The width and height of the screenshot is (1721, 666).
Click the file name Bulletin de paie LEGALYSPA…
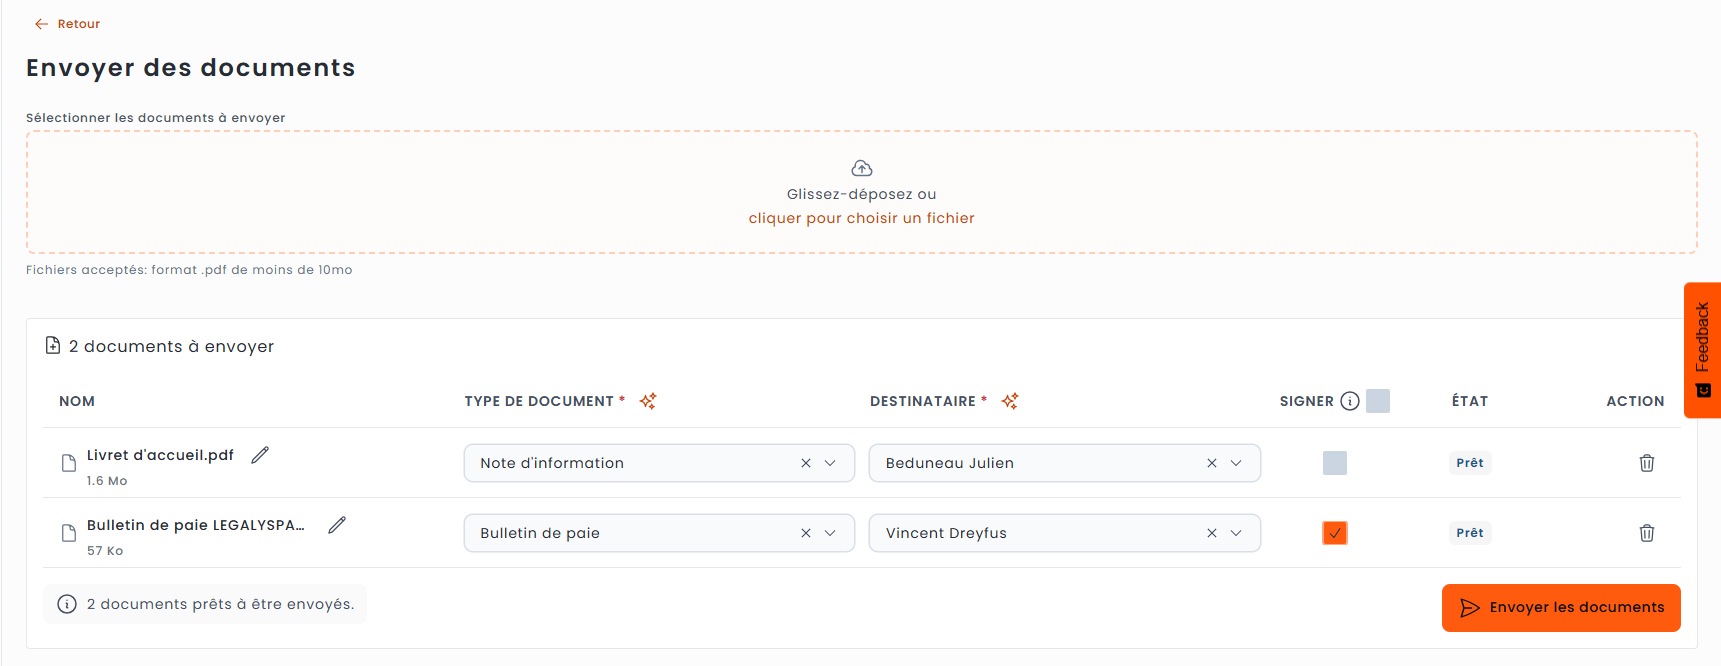pos(196,525)
